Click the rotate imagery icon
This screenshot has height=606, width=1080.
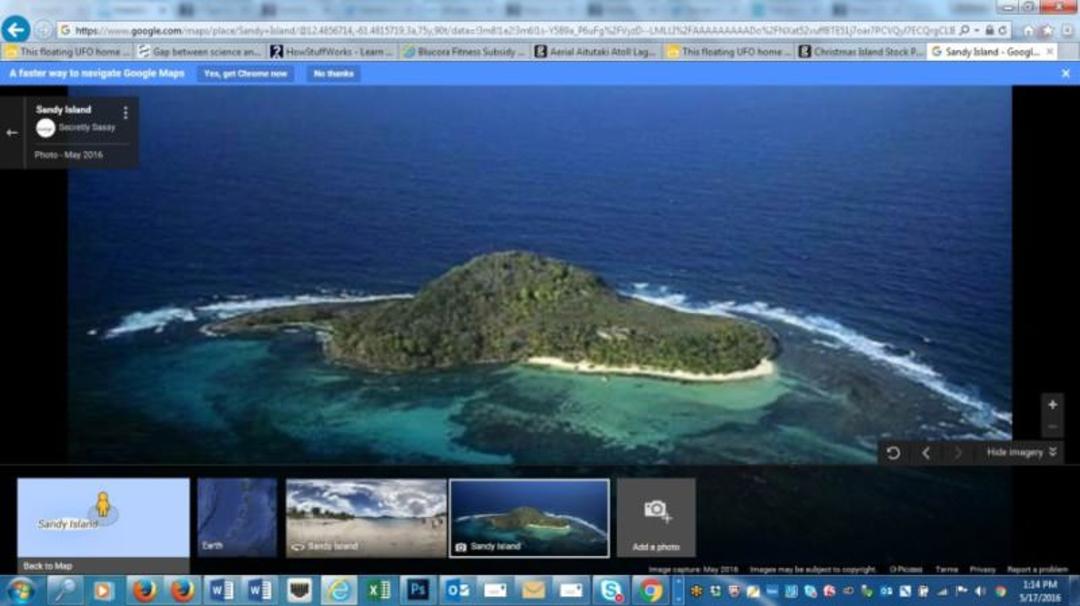pyautogui.click(x=893, y=452)
